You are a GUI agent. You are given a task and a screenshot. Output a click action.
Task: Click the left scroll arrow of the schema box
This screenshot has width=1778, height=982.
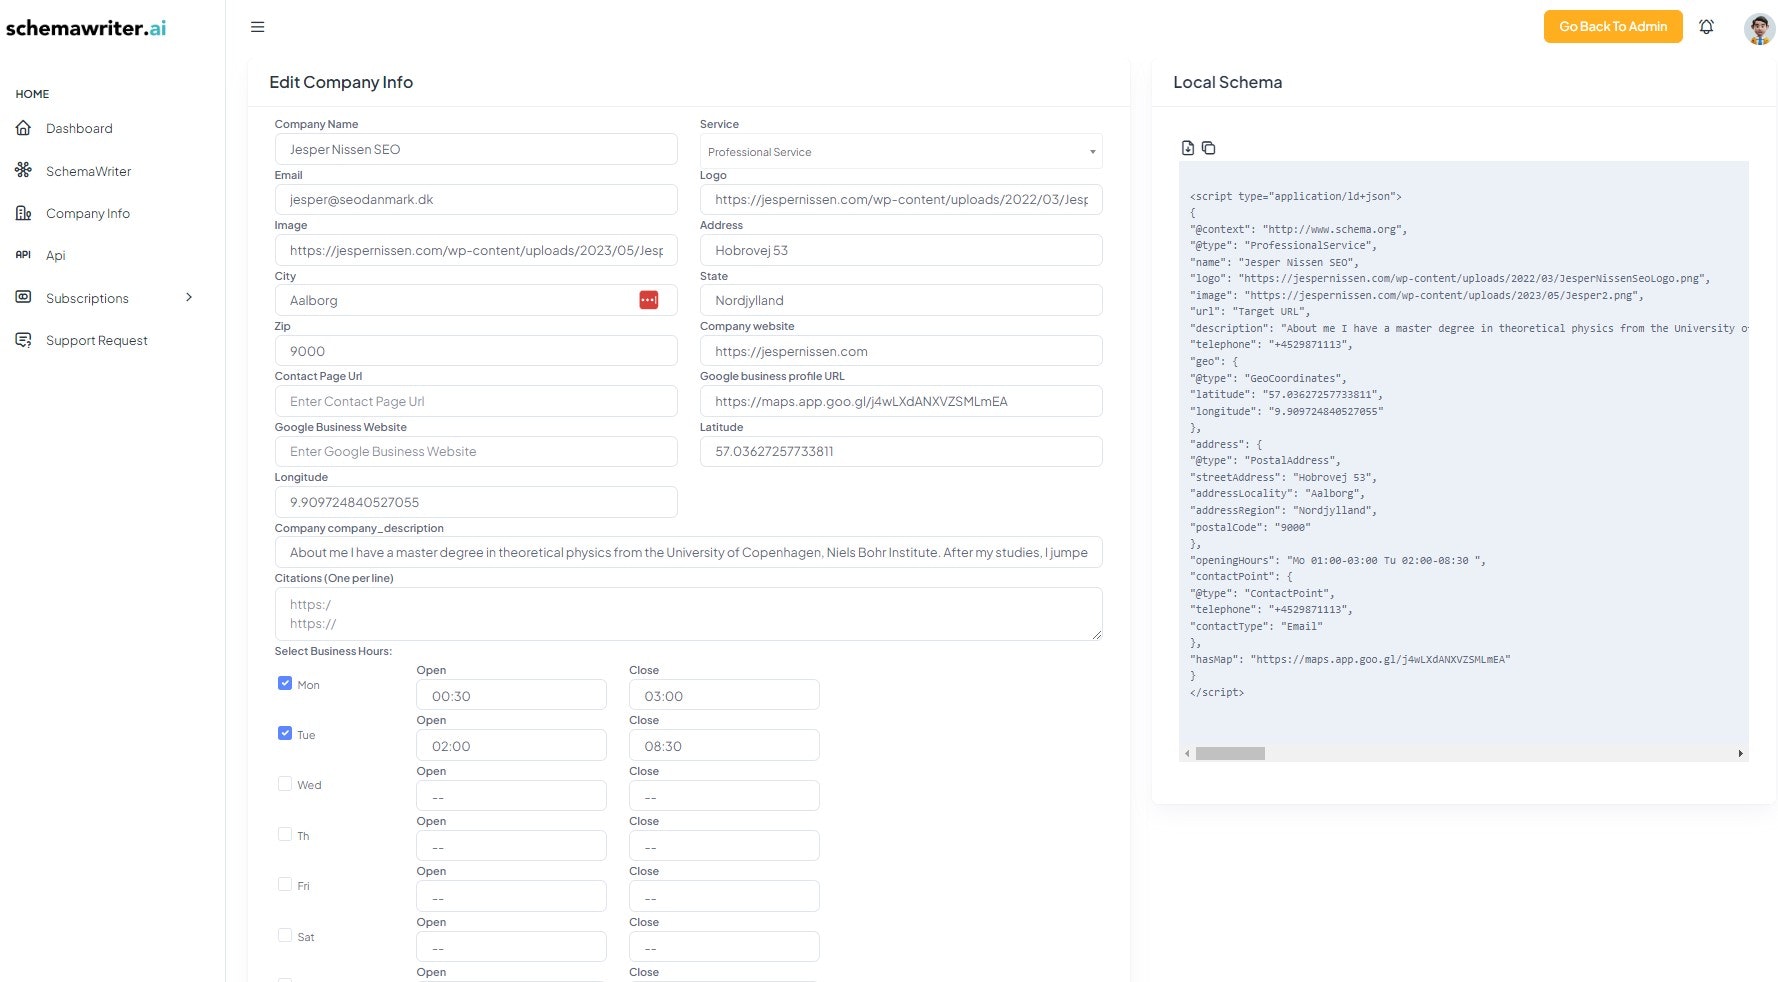1187,754
